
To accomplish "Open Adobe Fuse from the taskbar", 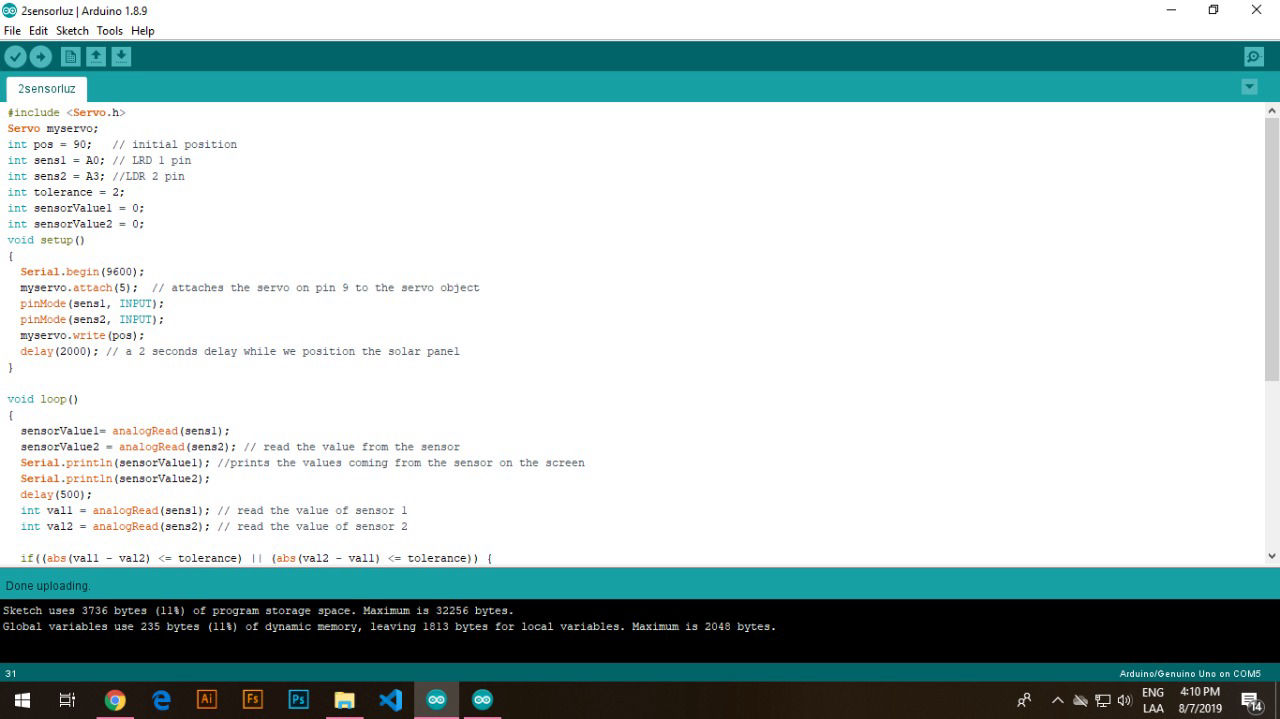I will pos(253,700).
